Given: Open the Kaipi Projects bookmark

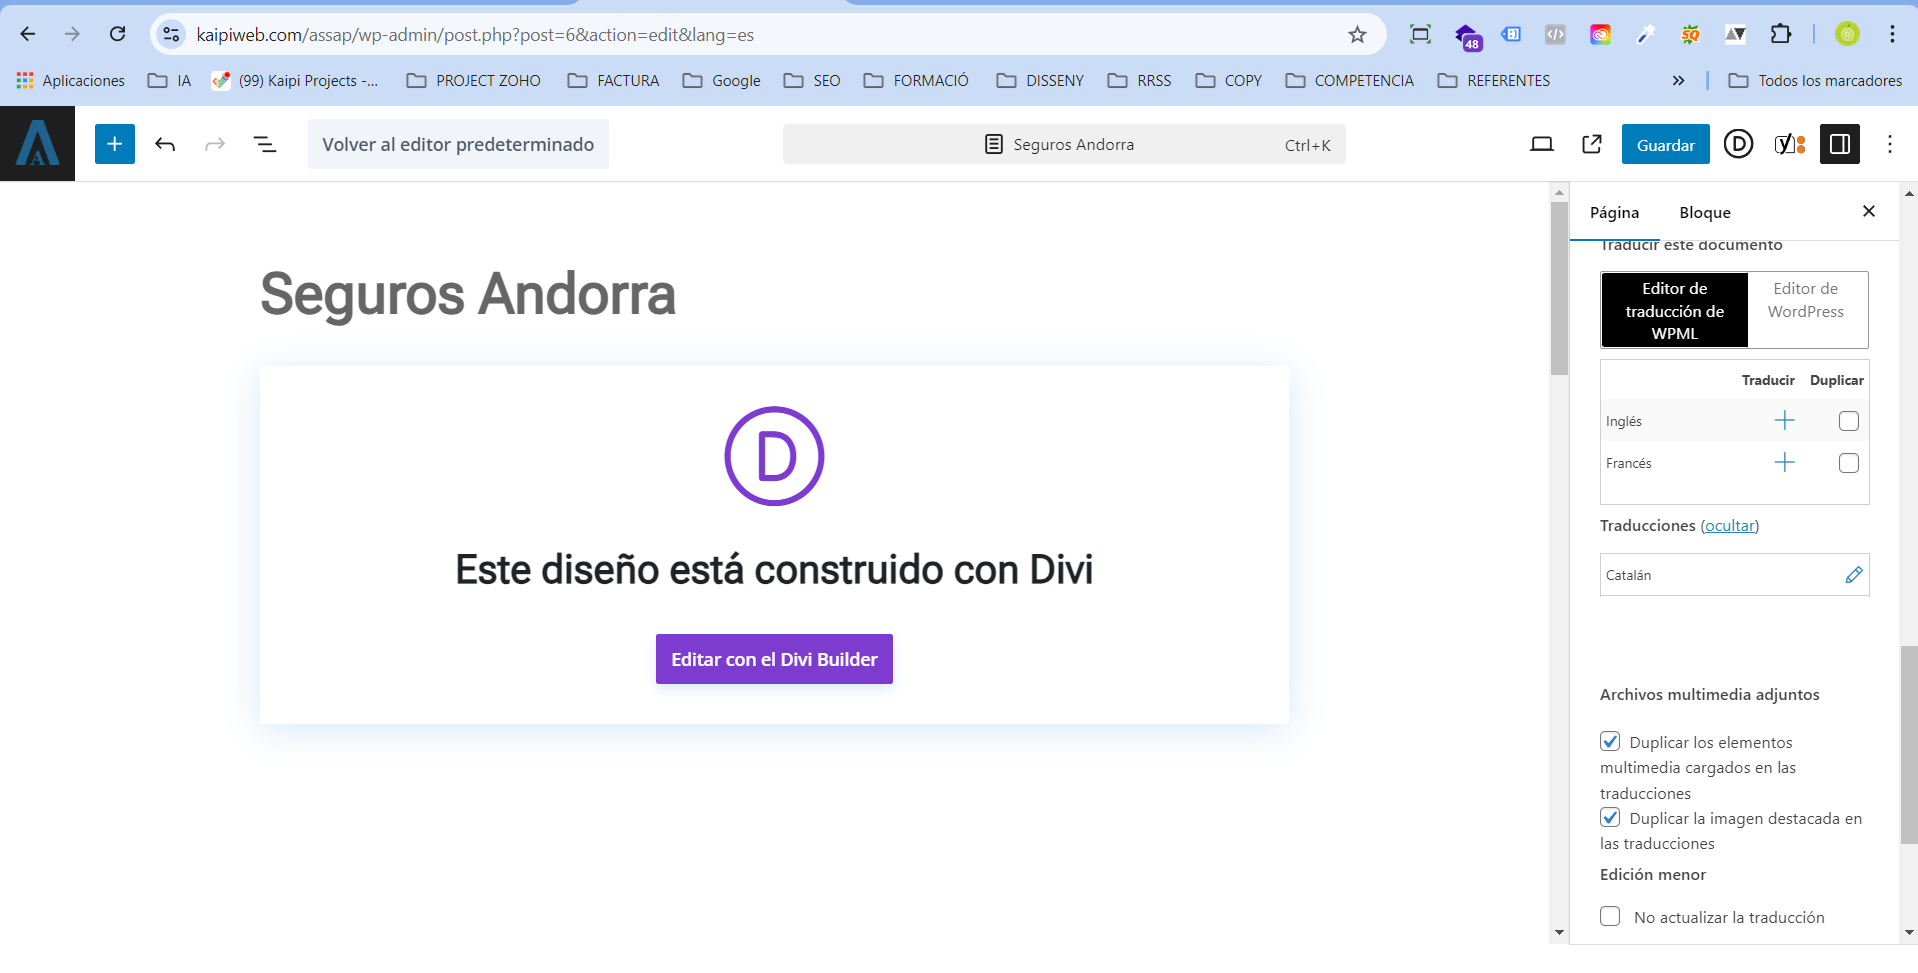Looking at the screenshot, I should click(x=296, y=80).
